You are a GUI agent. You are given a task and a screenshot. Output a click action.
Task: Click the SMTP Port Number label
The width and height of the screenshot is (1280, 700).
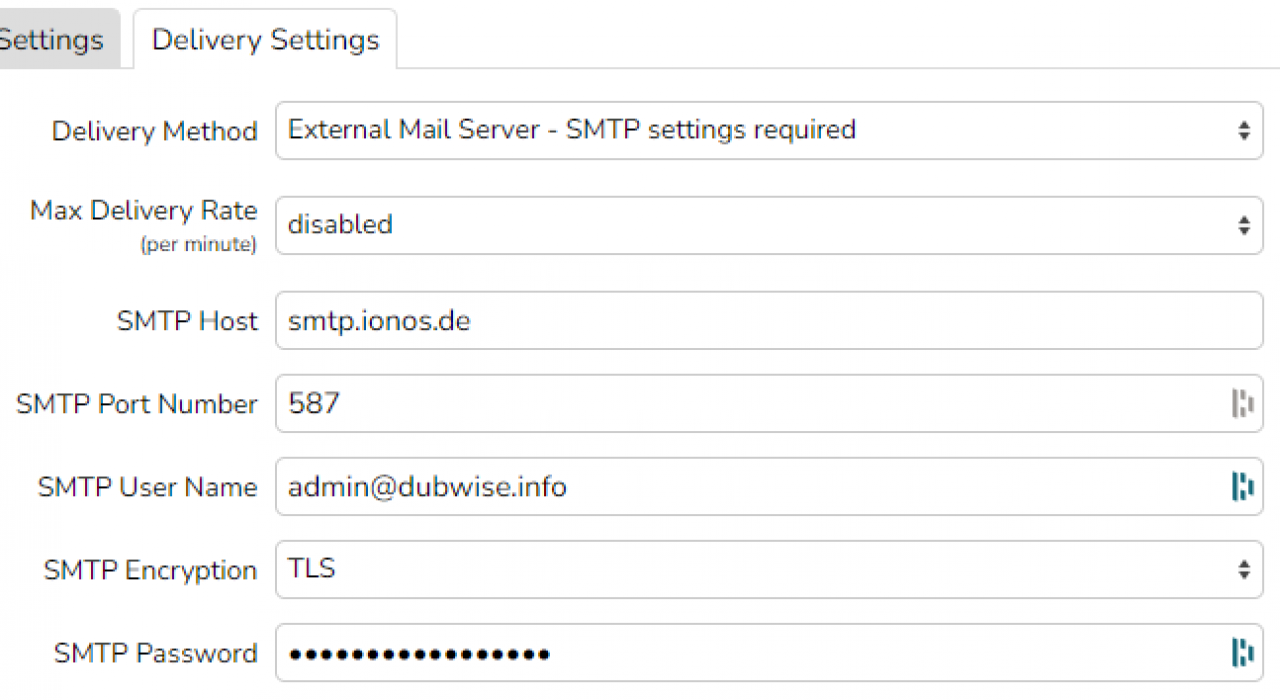[137, 404]
